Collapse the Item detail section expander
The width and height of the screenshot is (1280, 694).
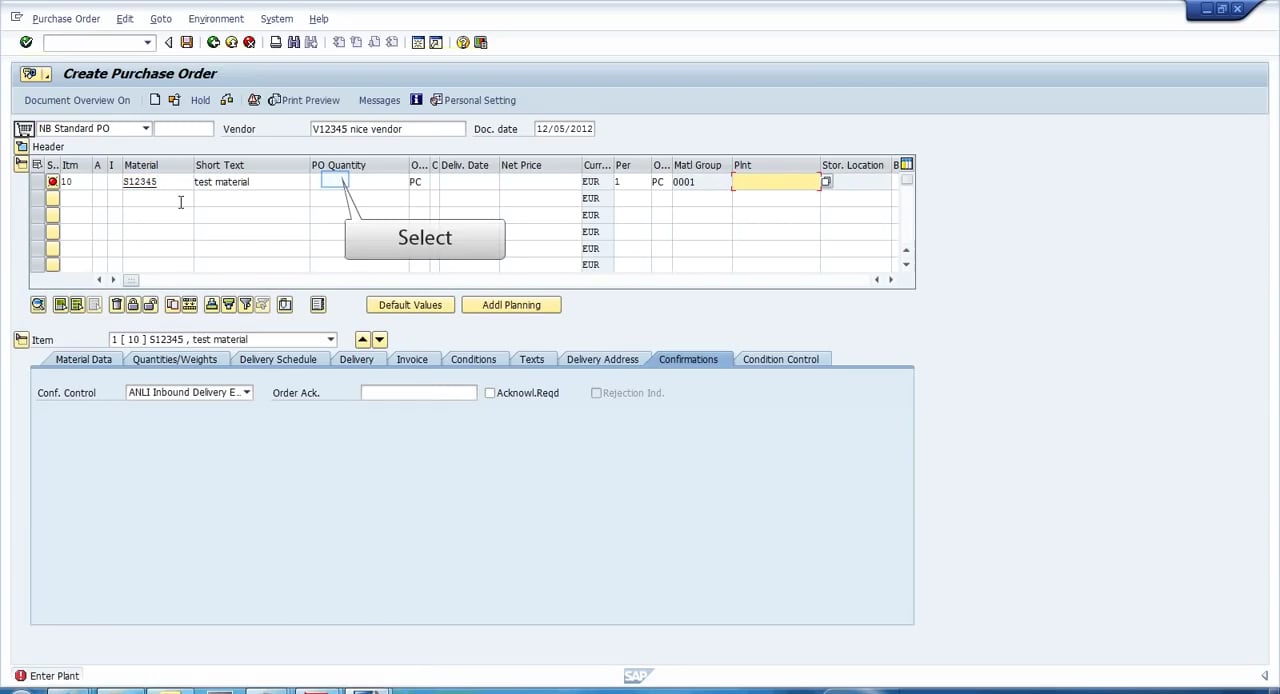tap(22, 340)
